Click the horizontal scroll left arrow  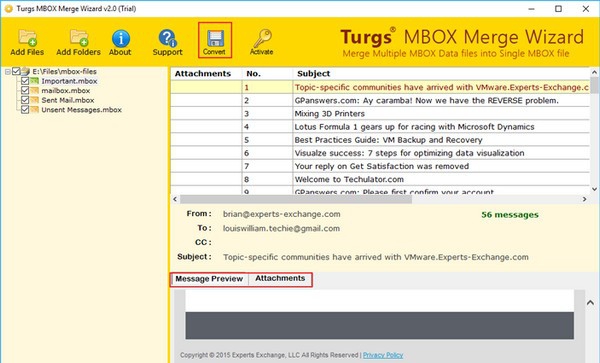point(175,199)
